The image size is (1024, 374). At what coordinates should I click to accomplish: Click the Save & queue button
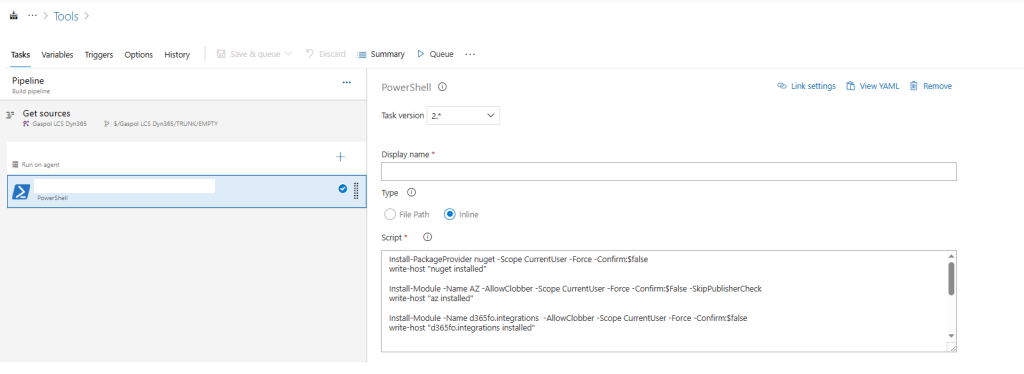coord(248,54)
